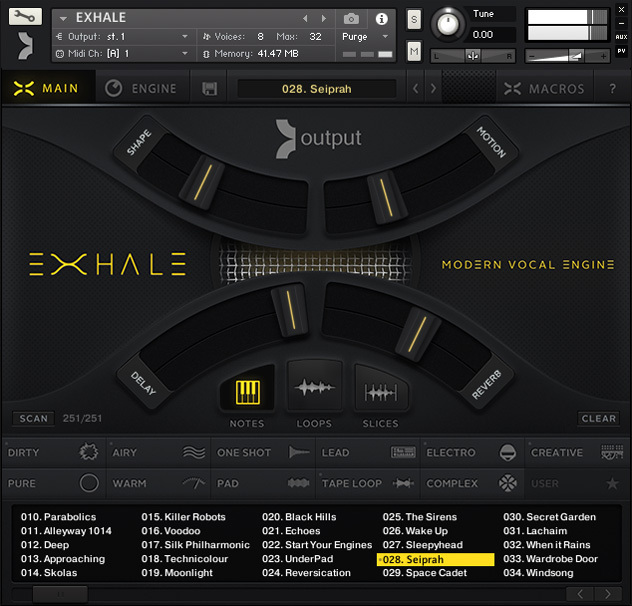Open the wrench instrument options icon
The height and width of the screenshot is (606, 632).
pyautogui.click(x=25, y=17)
